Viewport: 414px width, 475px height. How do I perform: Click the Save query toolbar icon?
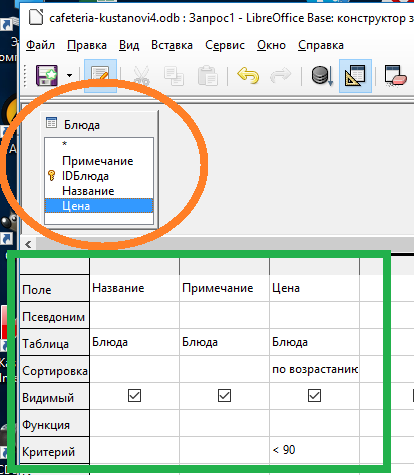[x=47, y=75]
